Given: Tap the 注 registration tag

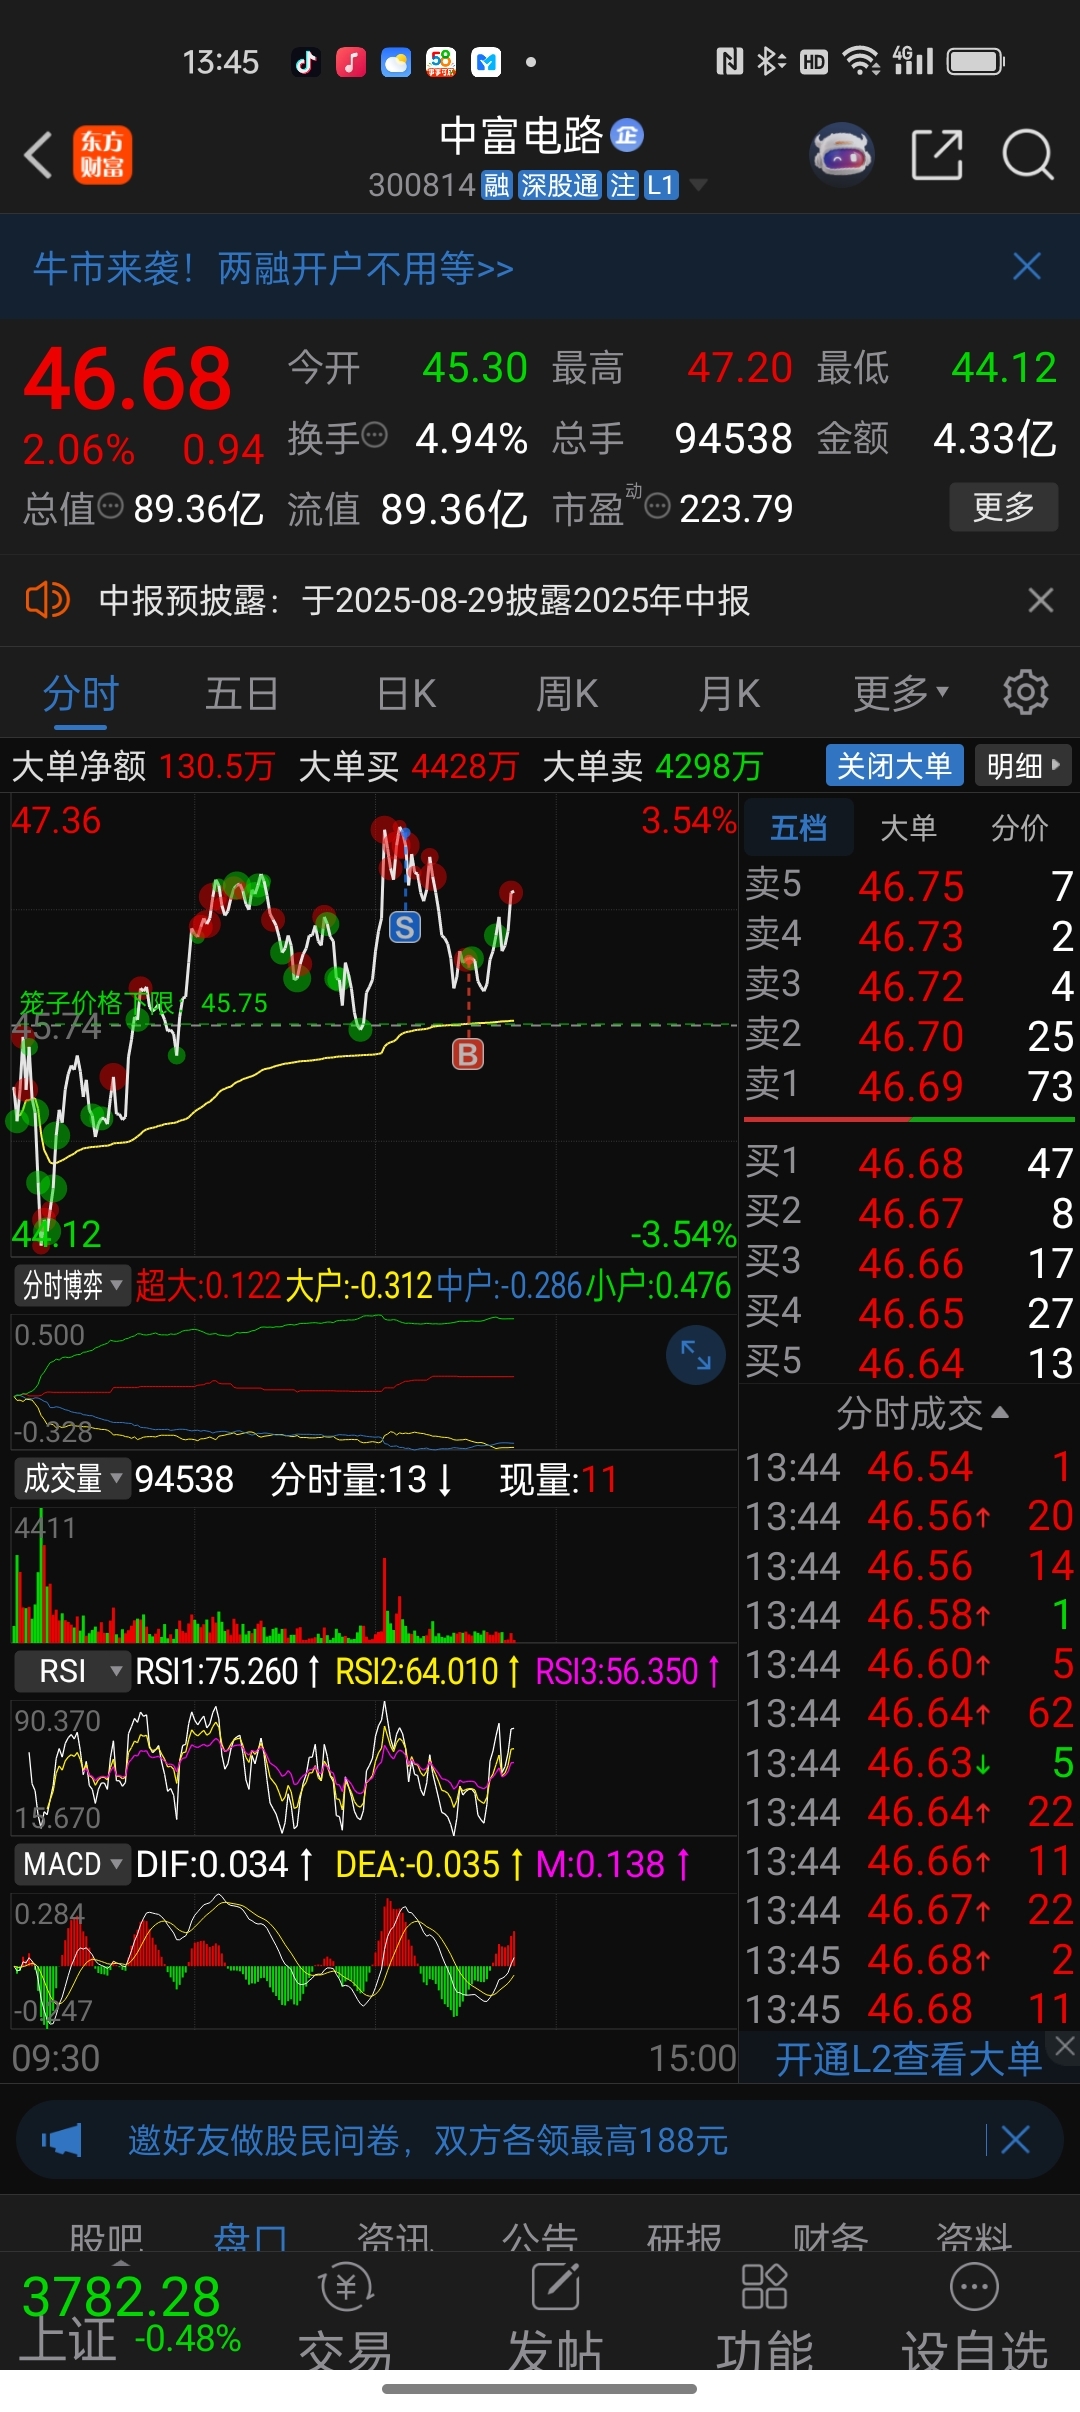Looking at the screenshot, I should click(622, 185).
